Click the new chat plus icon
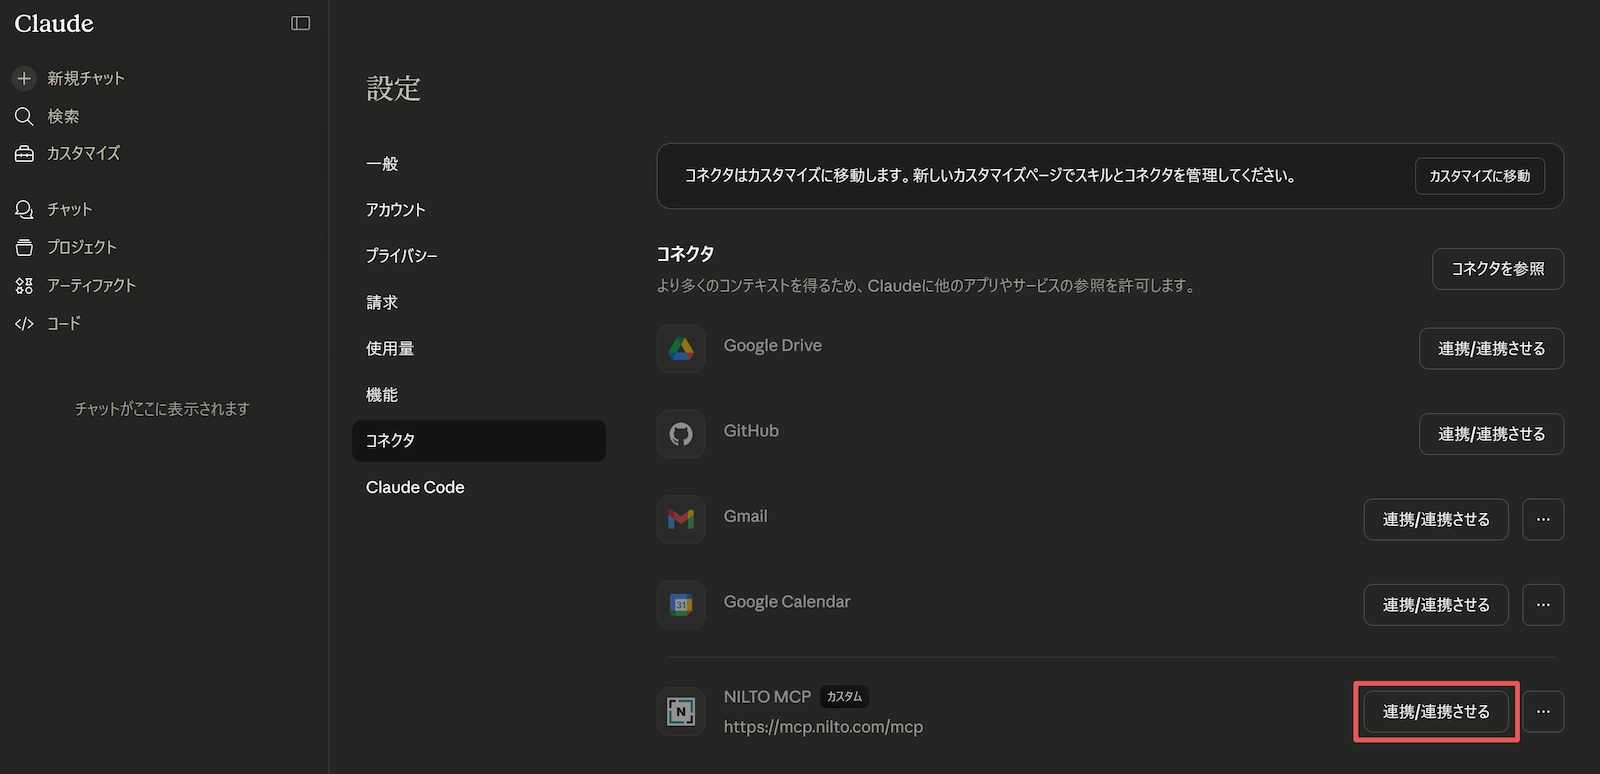Image resolution: width=1600 pixels, height=774 pixels. tap(24, 78)
